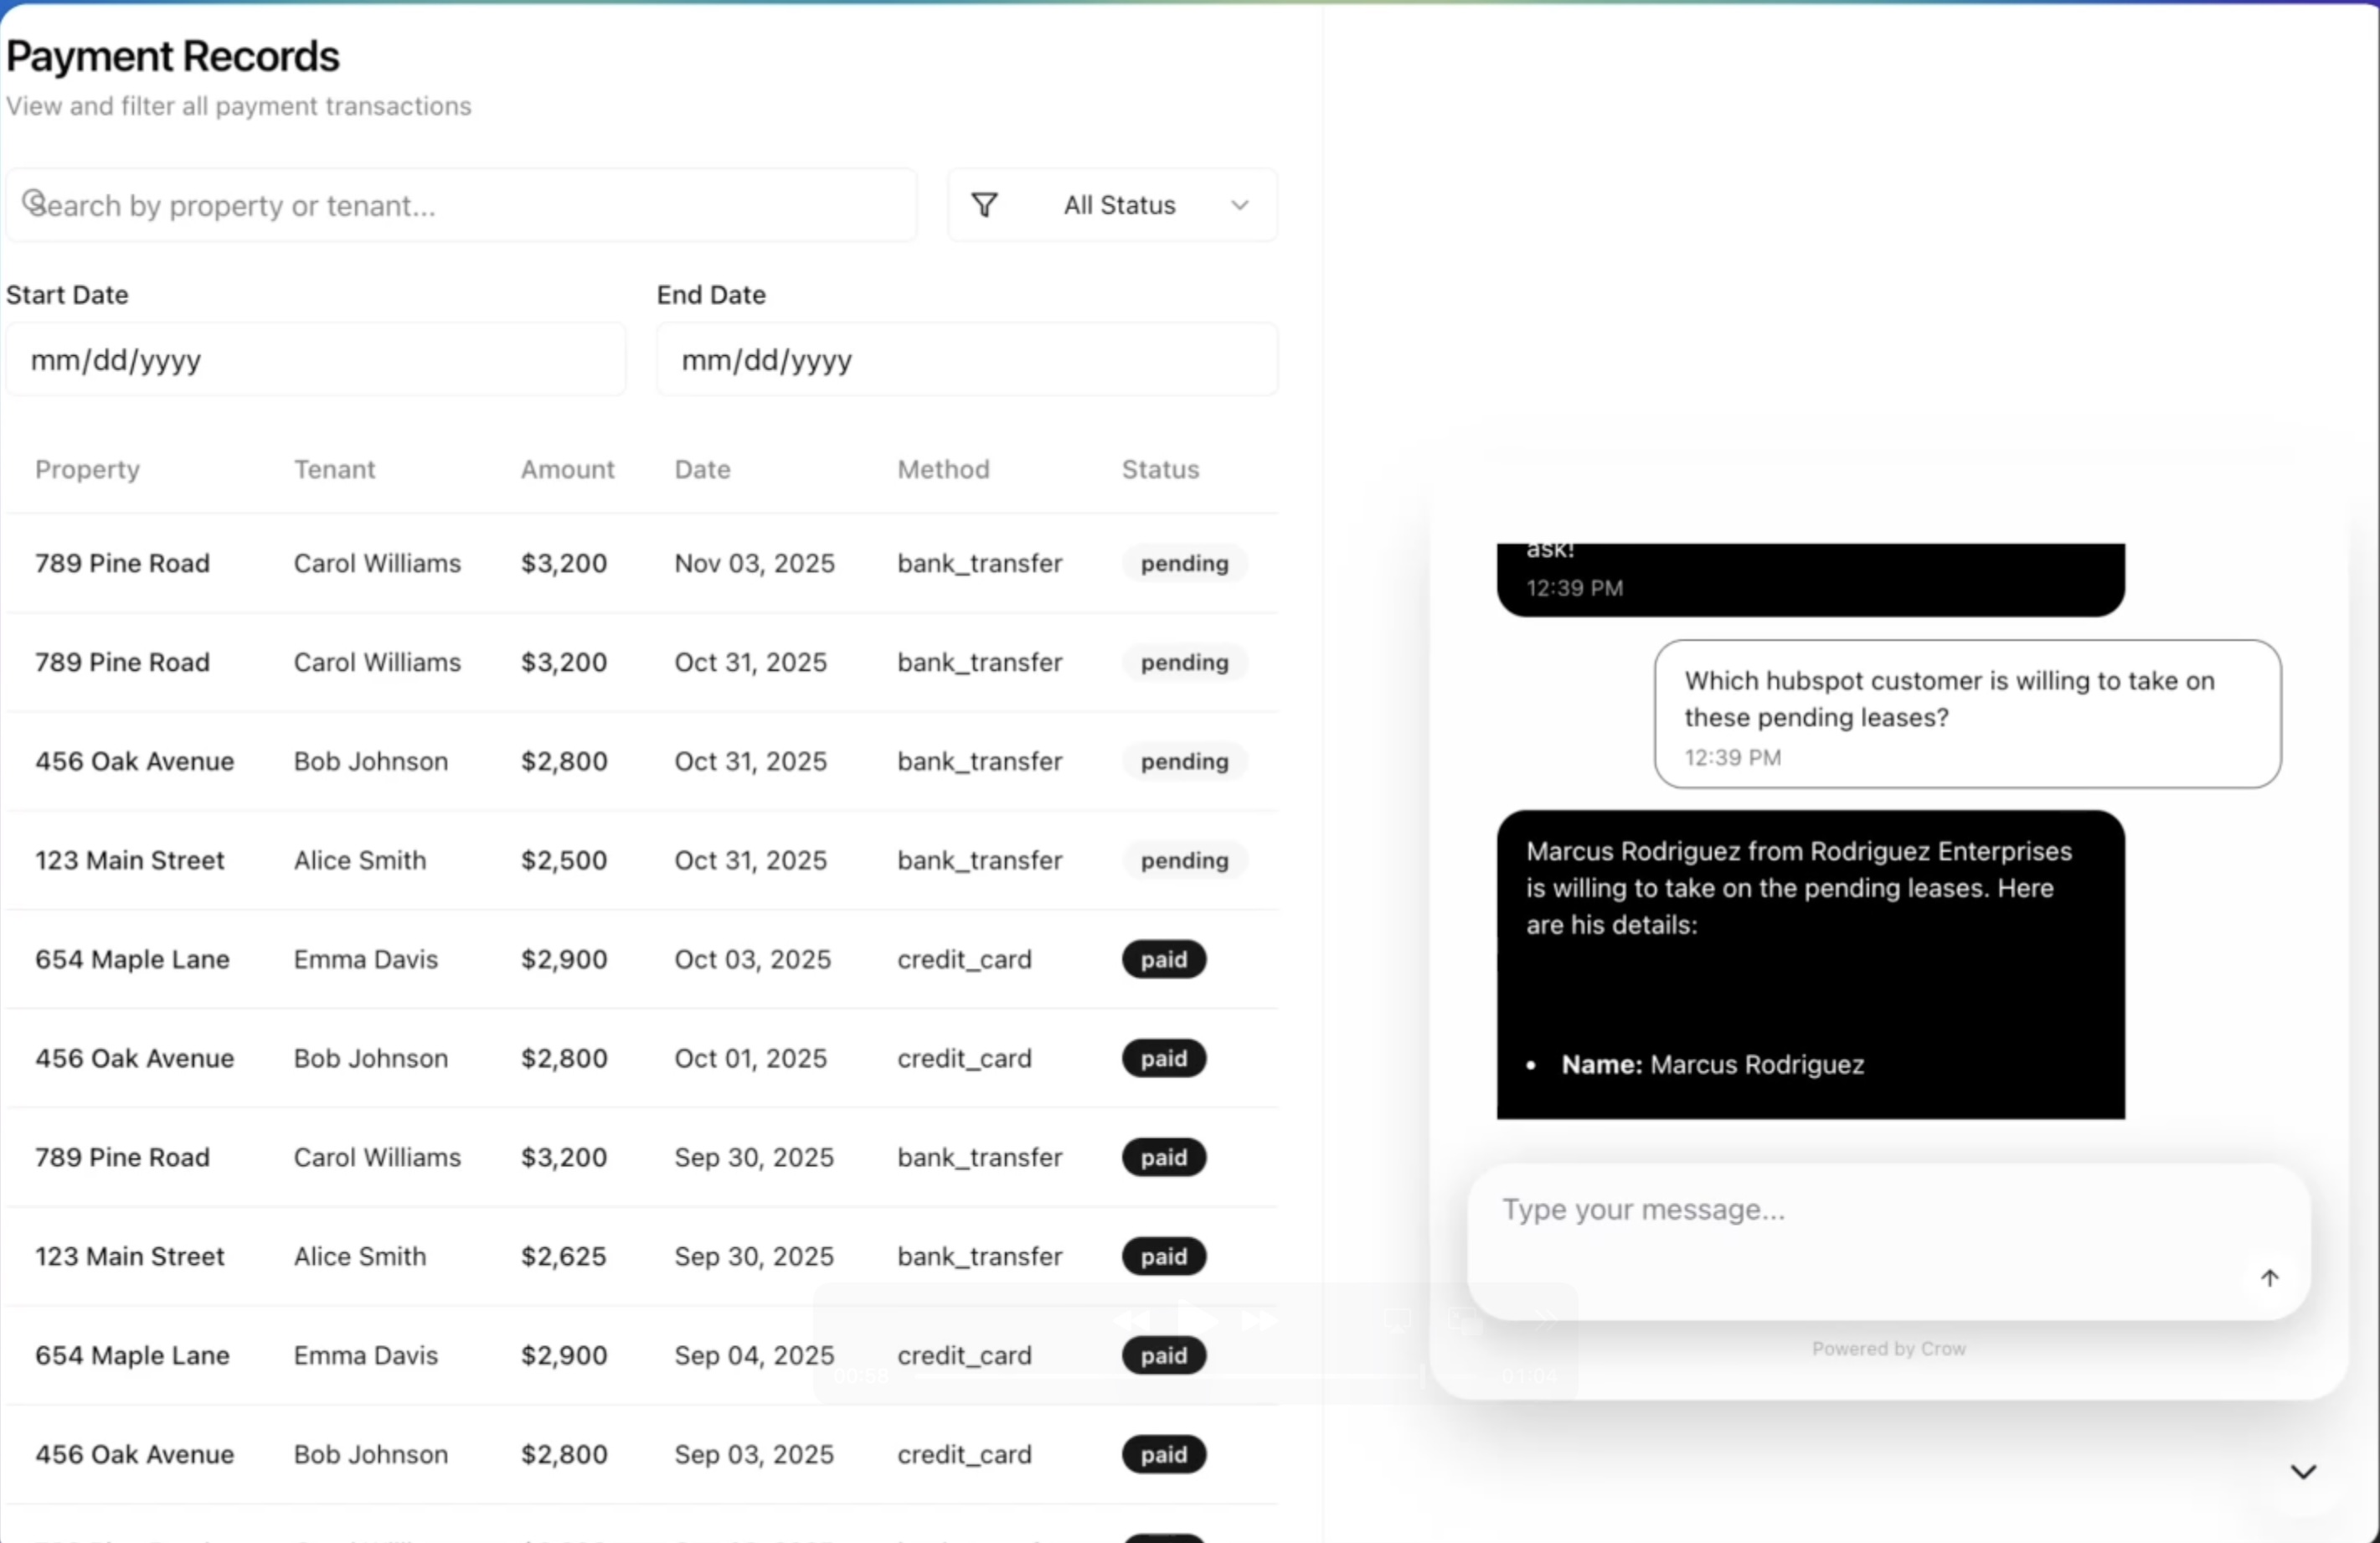This screenshot has width=2380, height=1543.
Task: Collapse the chat widget with the down chevron
Action: point(2303,1472)
